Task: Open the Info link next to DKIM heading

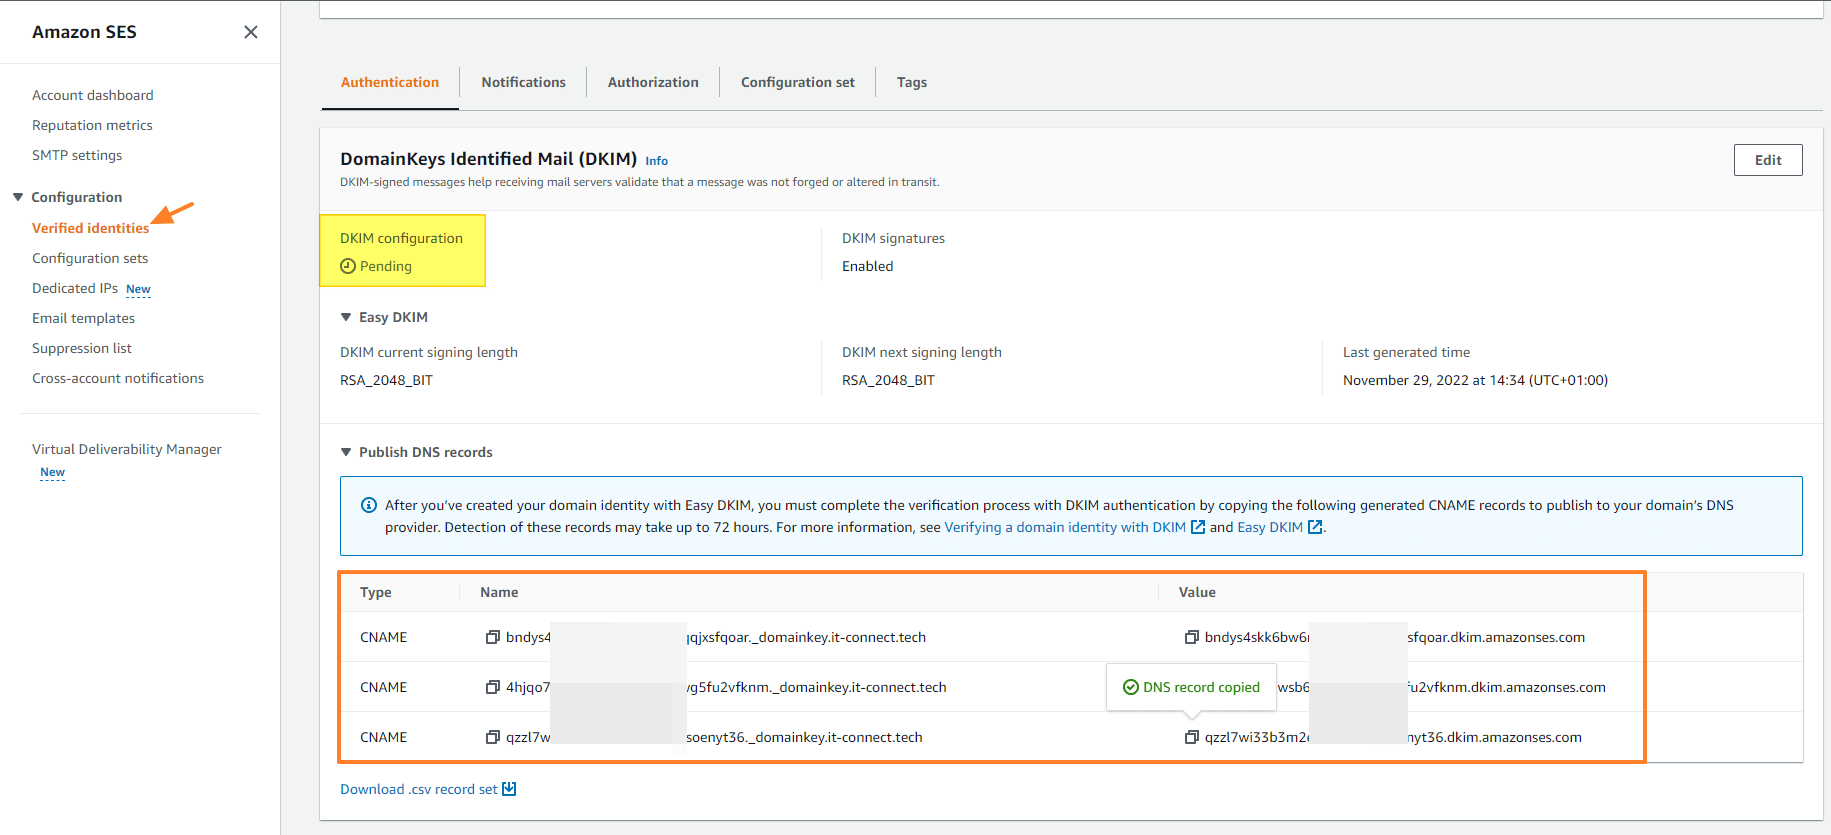Action: (x=656, y=161)
